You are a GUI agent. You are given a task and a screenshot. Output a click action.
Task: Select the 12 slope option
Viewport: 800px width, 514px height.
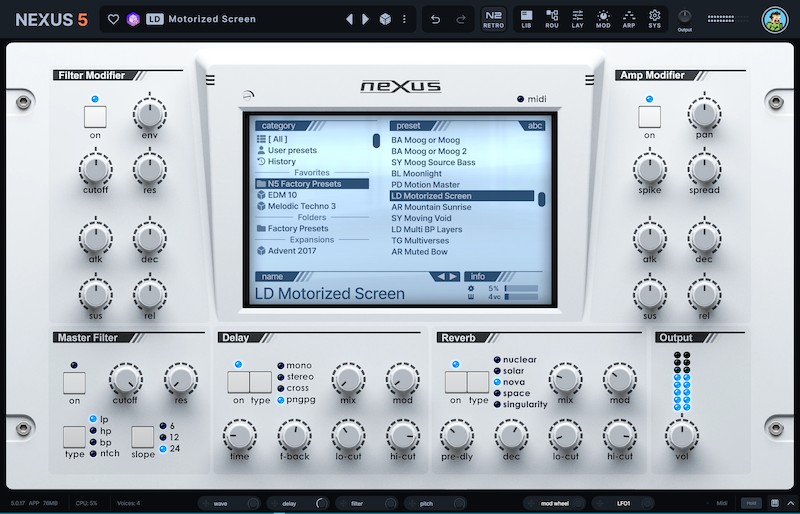point(169,437)
